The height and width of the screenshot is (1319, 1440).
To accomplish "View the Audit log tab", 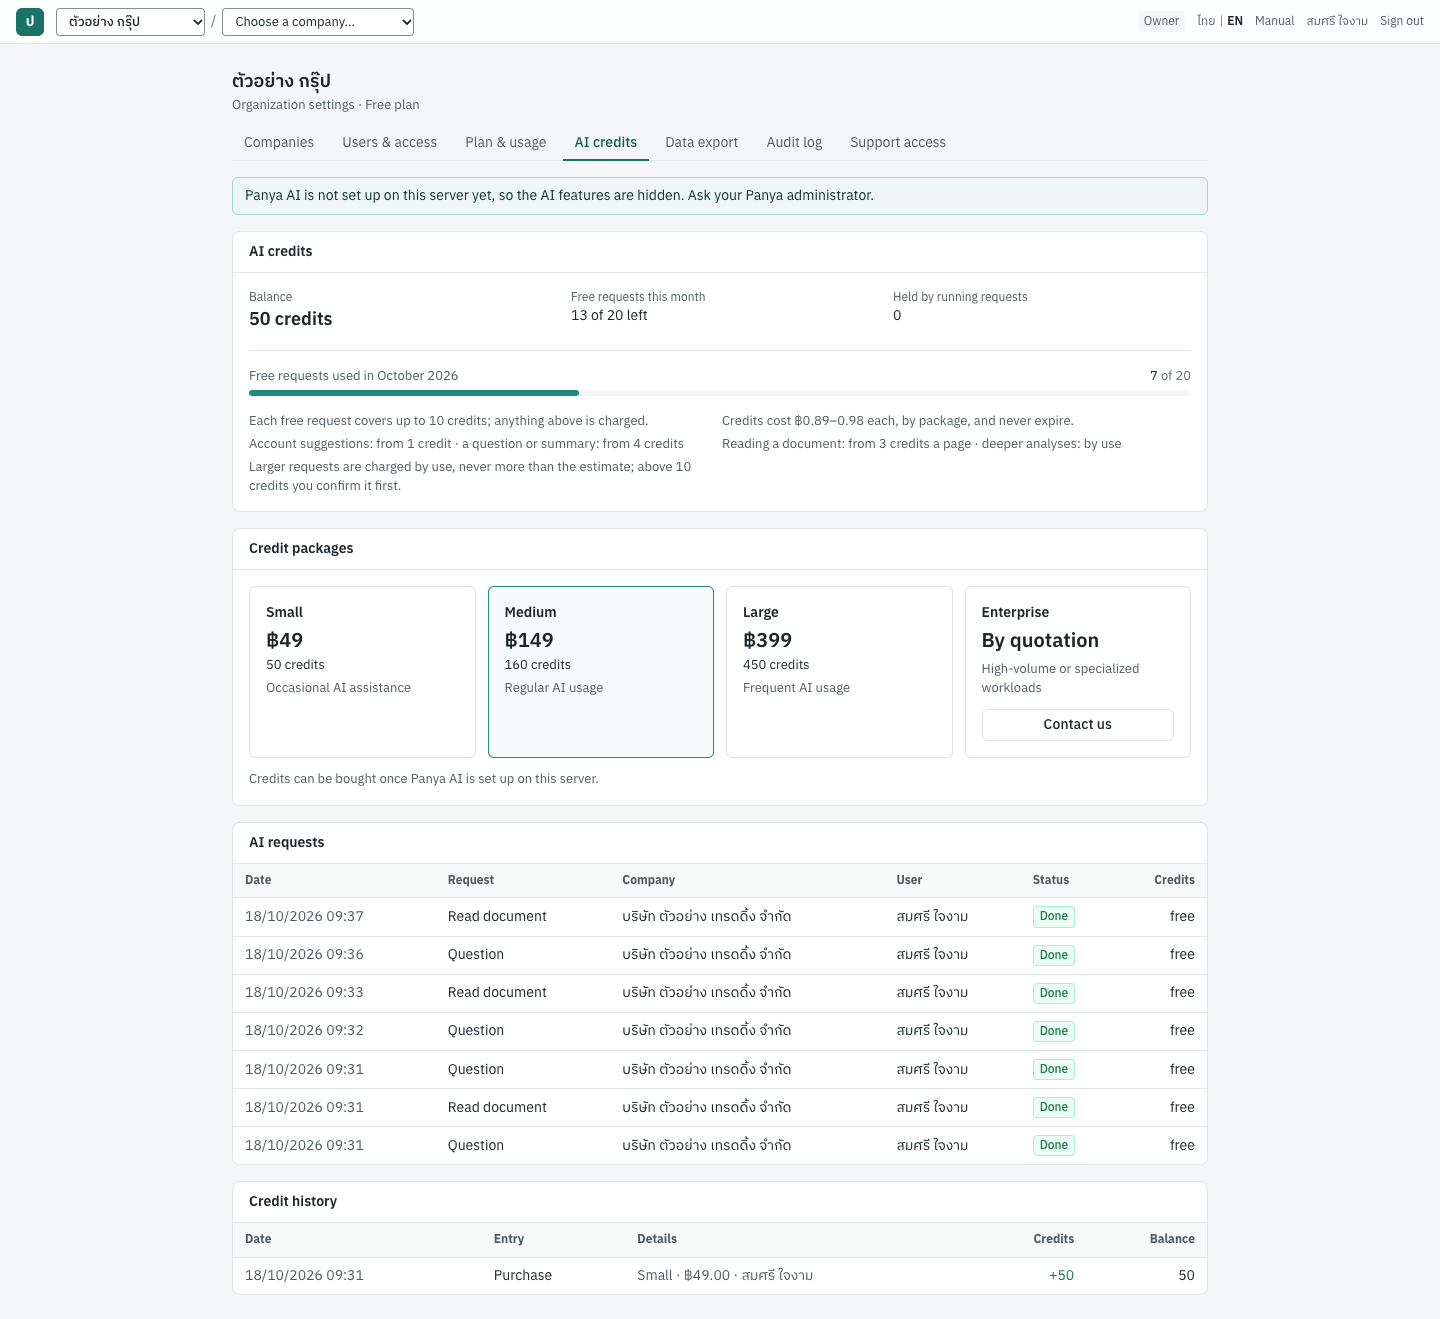I will [x=794, y=142].
